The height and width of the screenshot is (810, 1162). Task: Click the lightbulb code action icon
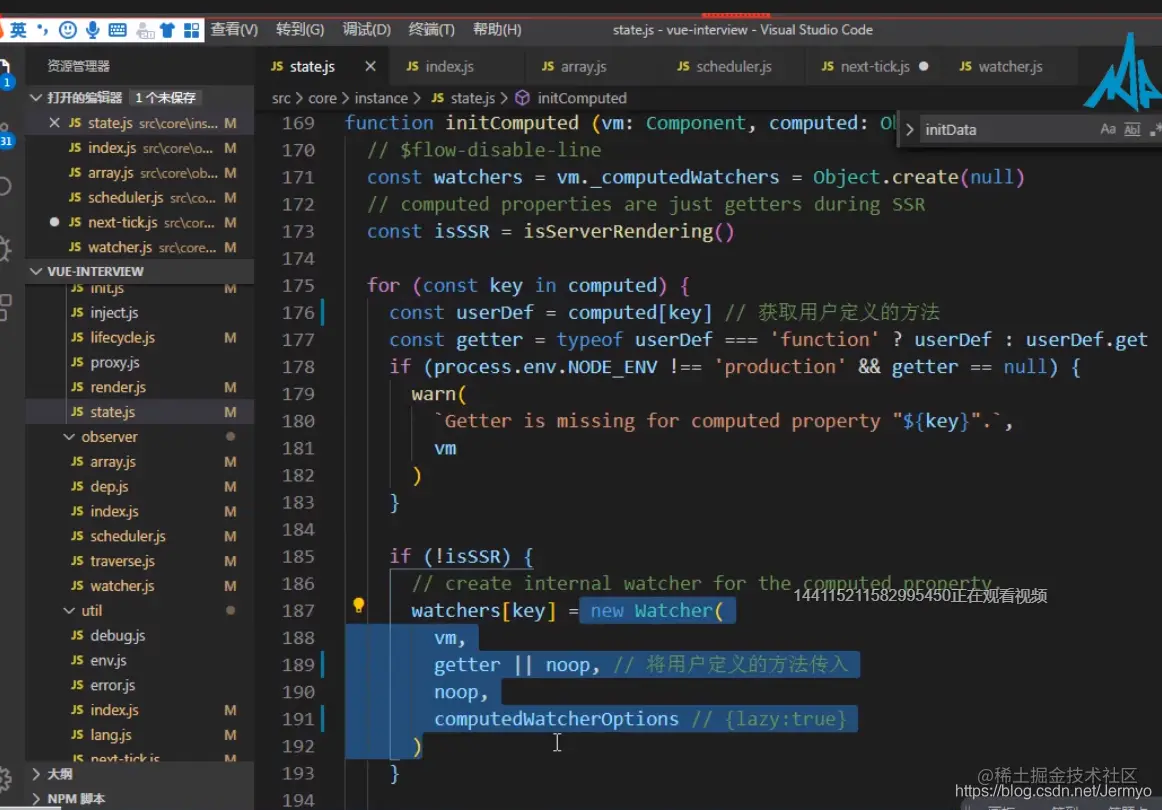coord(359,605)
